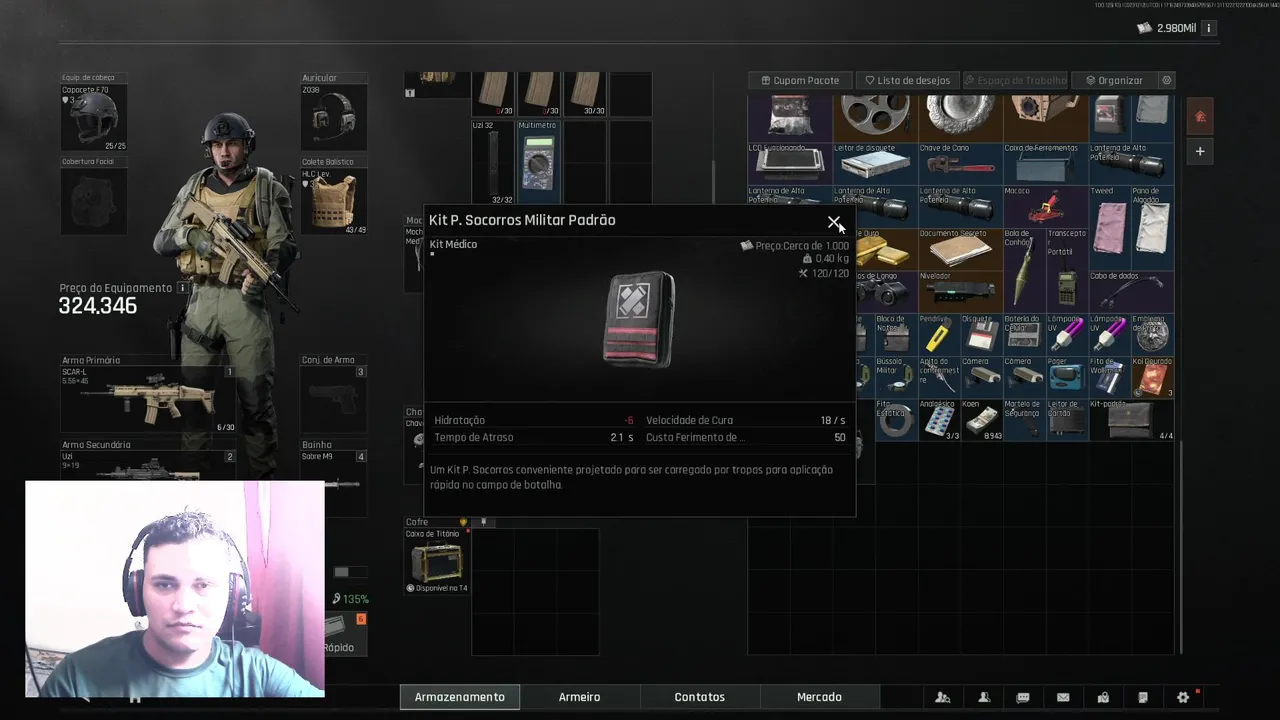The width and height of the screenshot is (1280, 720).
Task: Open the Armazenamento tab
Action: 460,697
